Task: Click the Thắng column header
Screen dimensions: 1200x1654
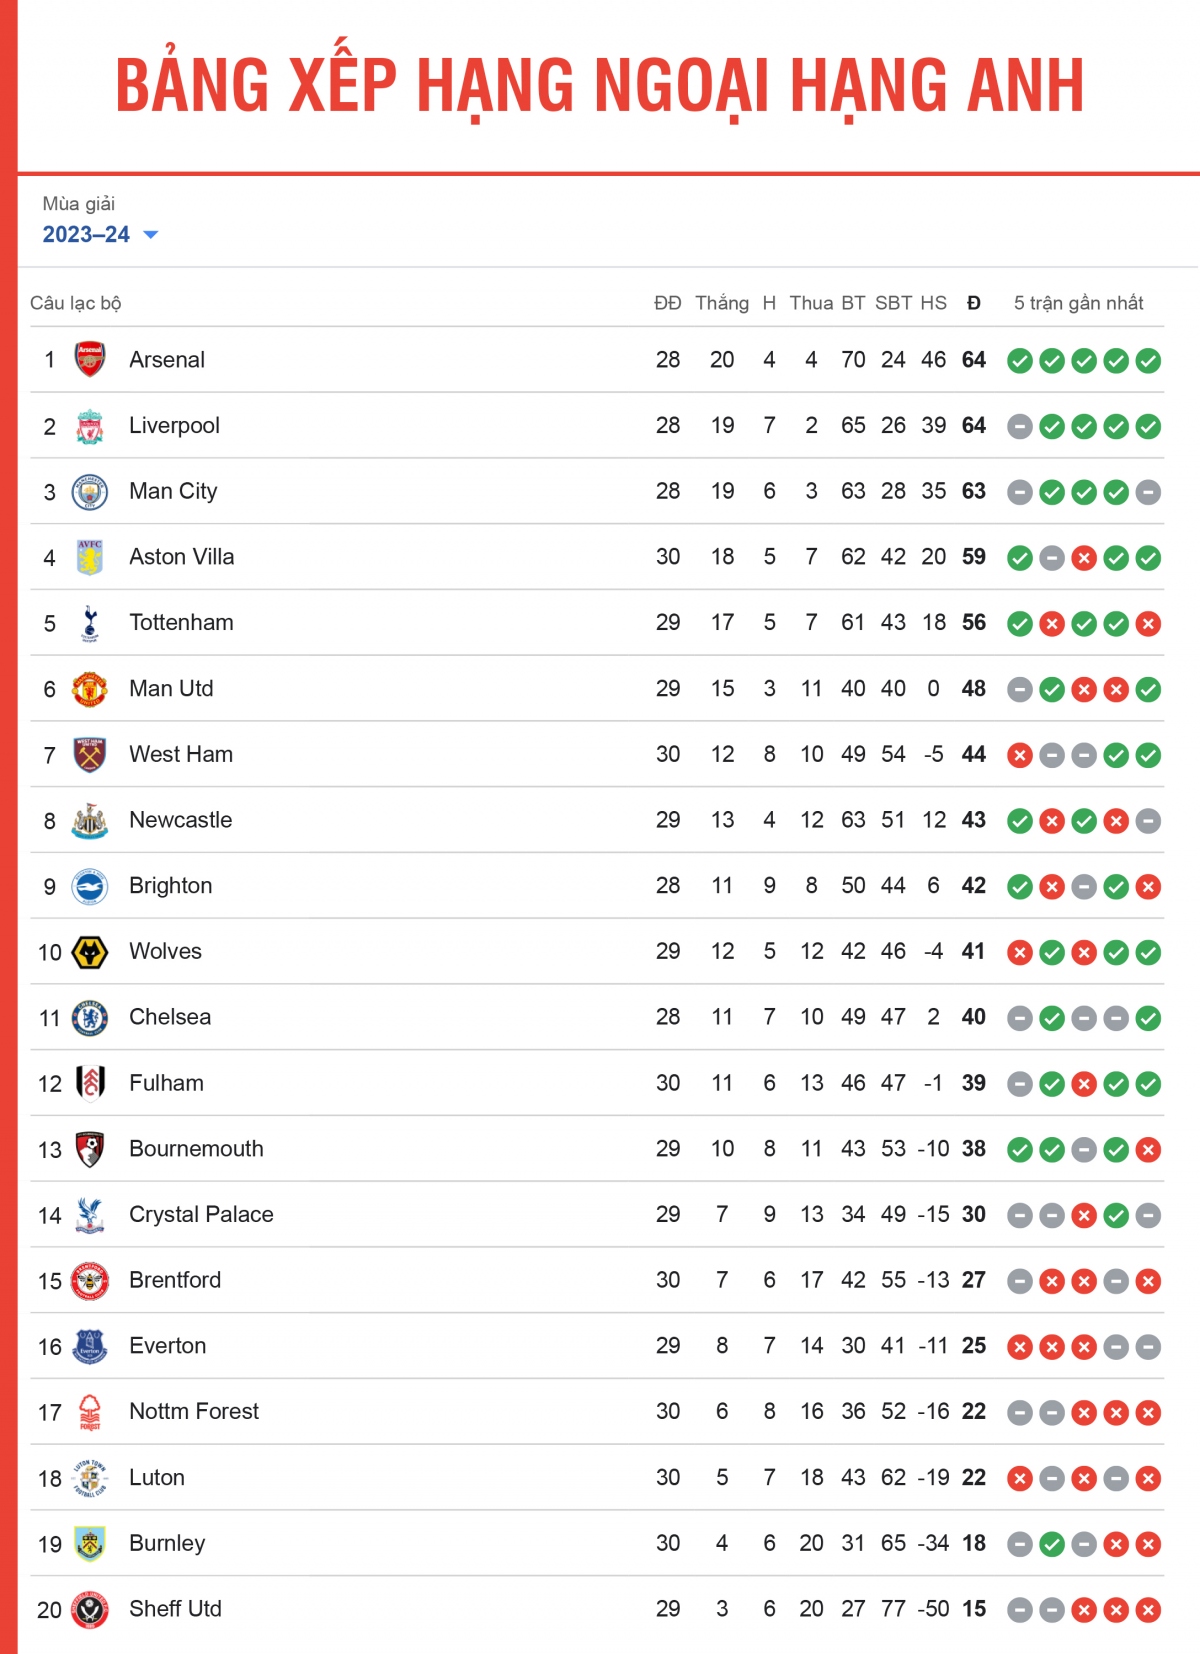Action: click(x=722, y=303)
